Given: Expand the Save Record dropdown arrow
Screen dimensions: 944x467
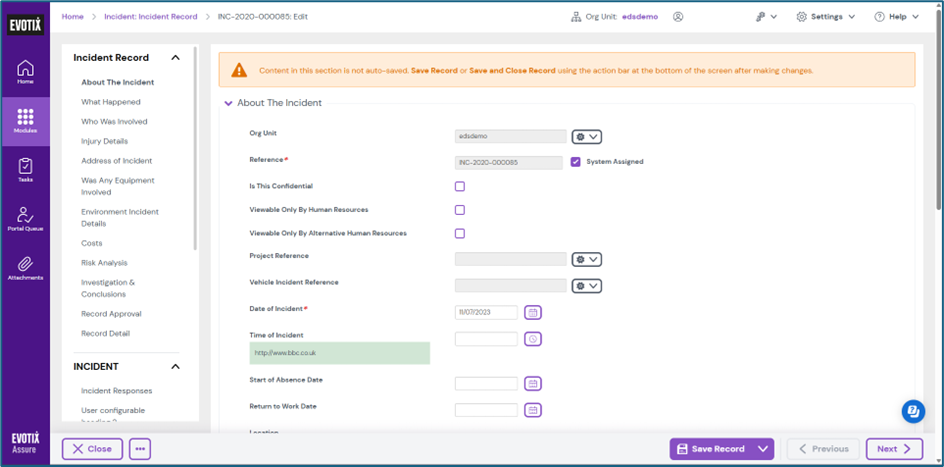Looking at the screenshot, I should [765, 449].
